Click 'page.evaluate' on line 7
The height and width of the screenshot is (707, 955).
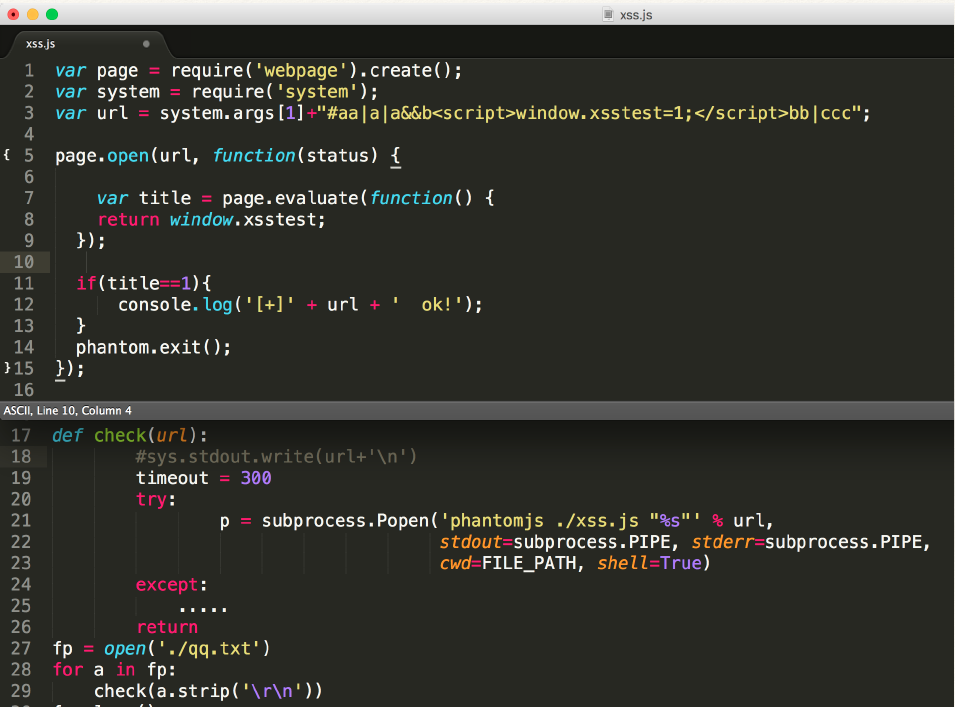[x=291, y=199]
